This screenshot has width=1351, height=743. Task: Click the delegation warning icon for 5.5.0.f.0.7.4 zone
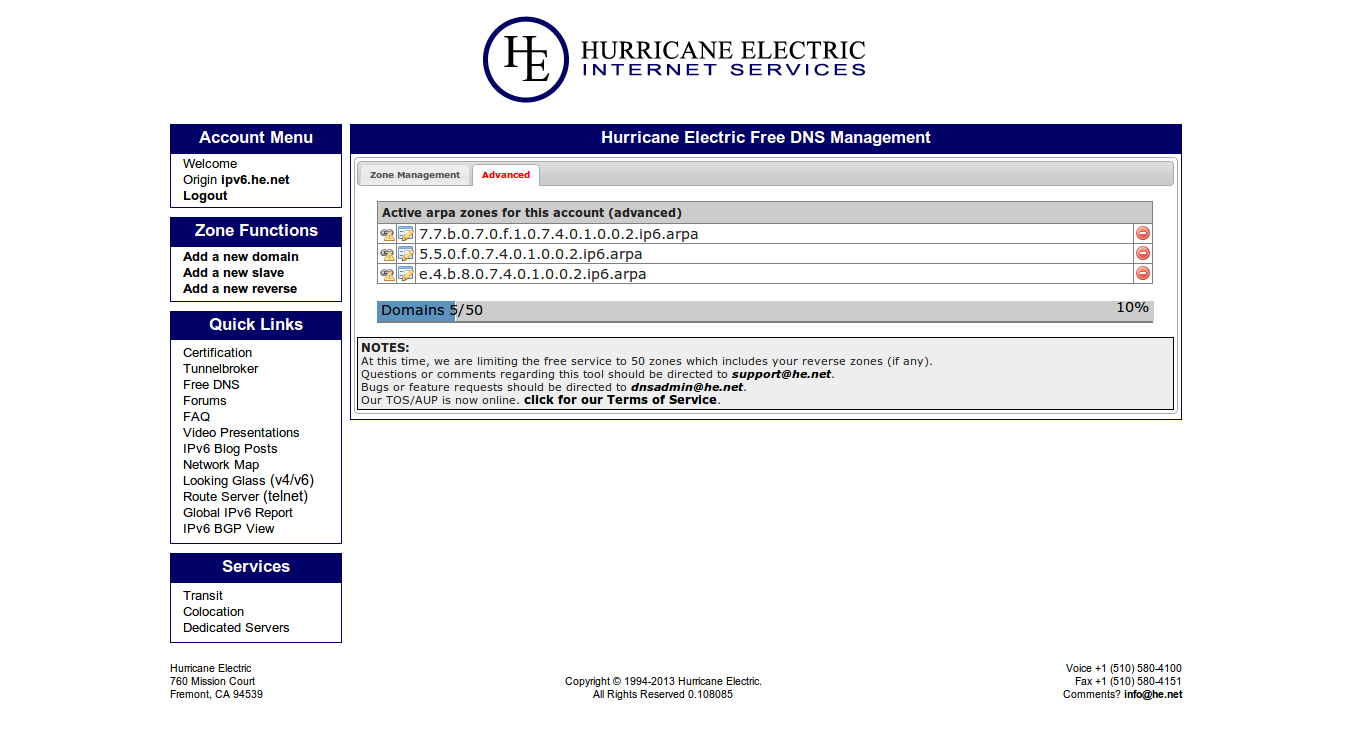(x=387, y=254)
